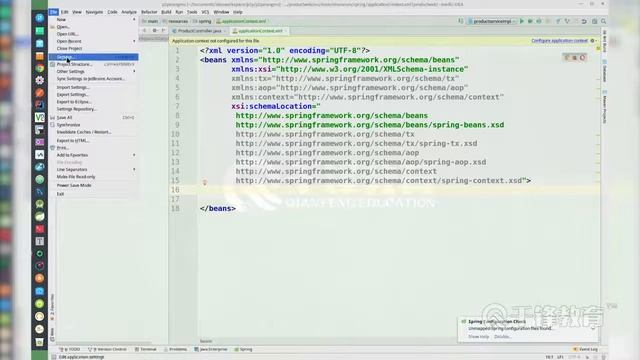Choose Project Structure in the File menu

[93, 64]
